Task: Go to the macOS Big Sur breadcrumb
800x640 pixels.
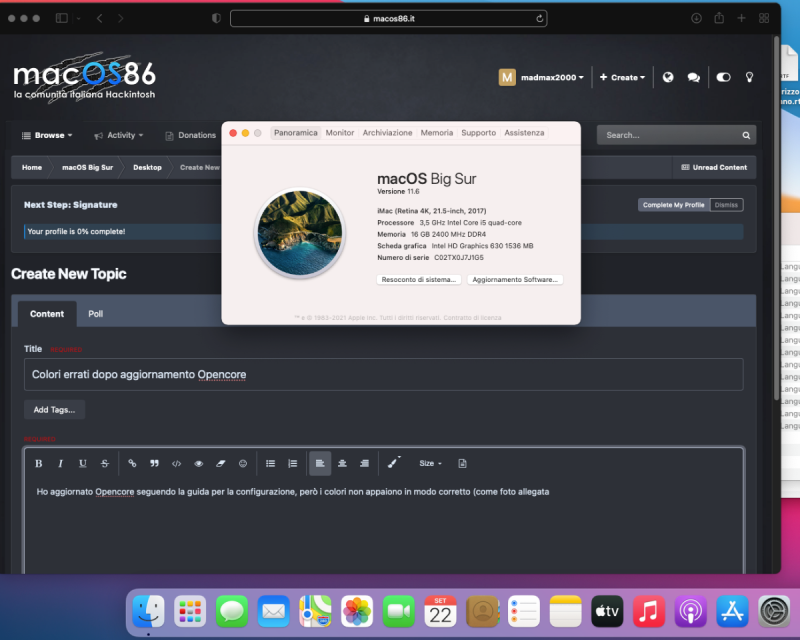Action: 87,167
